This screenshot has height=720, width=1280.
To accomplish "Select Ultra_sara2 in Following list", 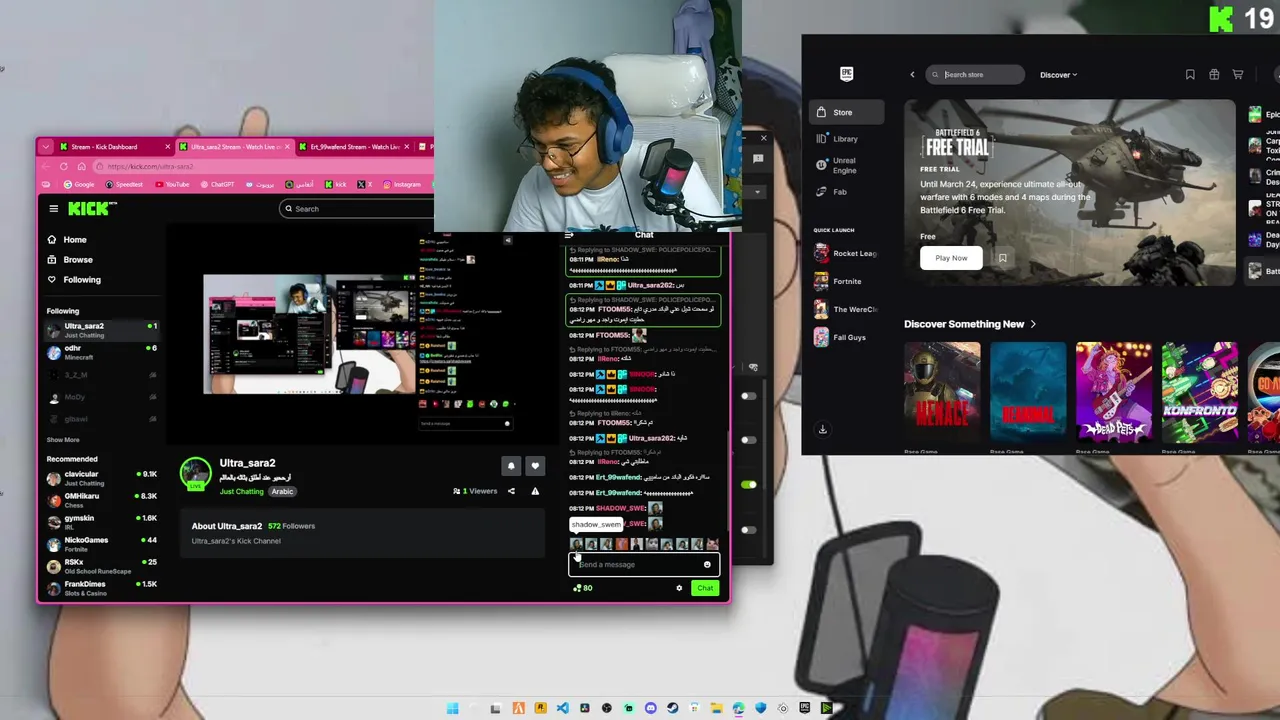I will pos(100,330).
